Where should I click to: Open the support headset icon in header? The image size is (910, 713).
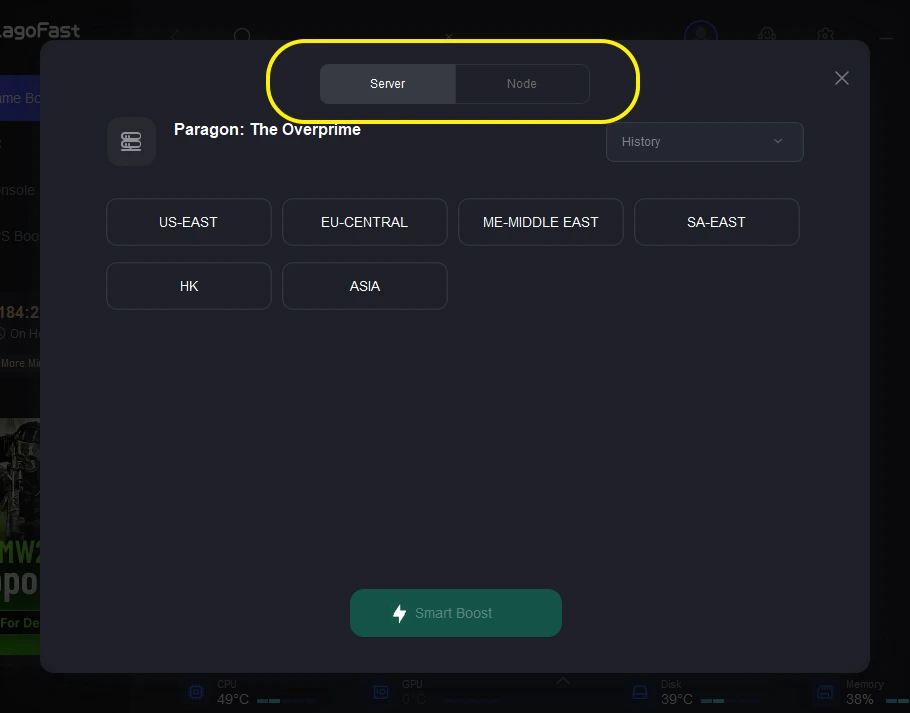click(x=767, y=35)
